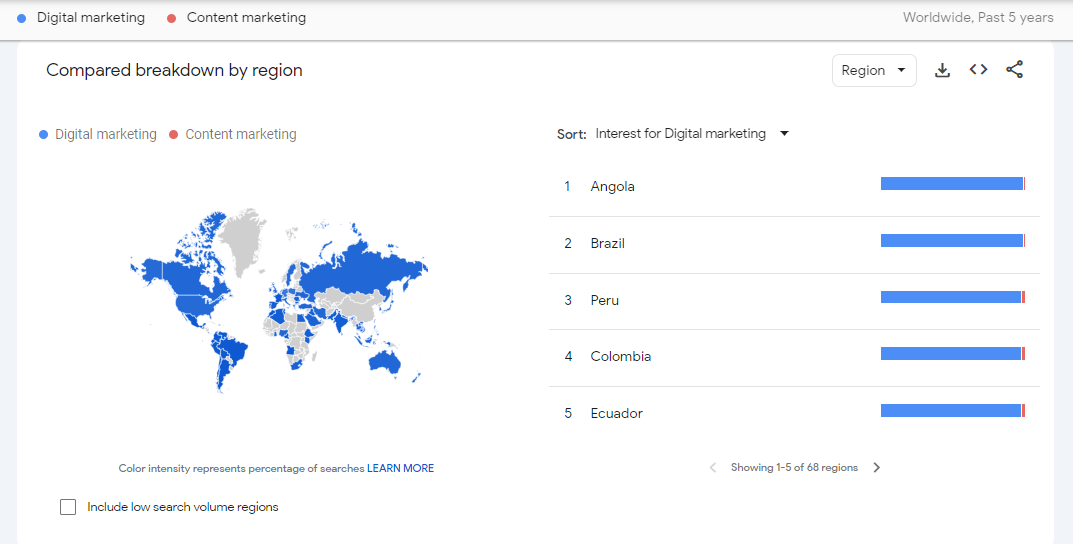
Task: Click Ecuador's interest bar
Action: point(952,411)
